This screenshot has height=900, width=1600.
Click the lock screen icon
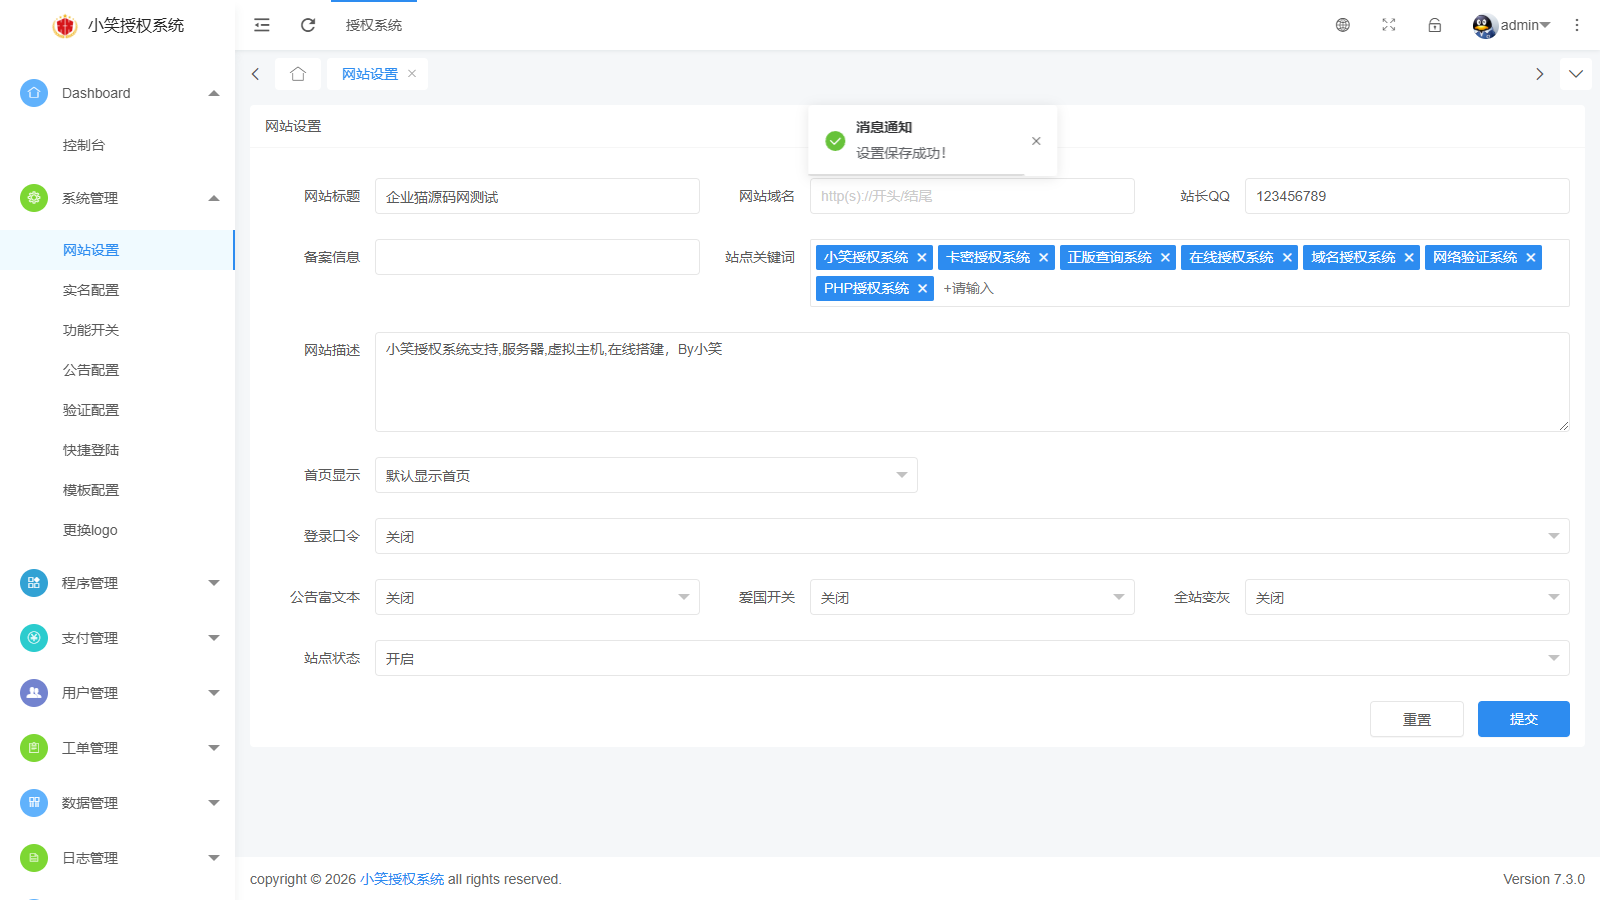point(1434,25)
